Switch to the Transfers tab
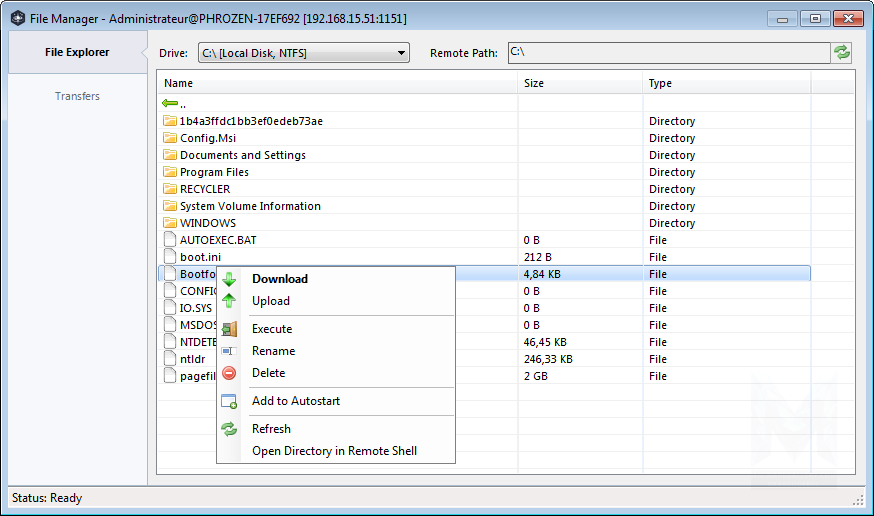Image resolution: width=874 pixels, height=516 pixels. [x=77, y=96]
